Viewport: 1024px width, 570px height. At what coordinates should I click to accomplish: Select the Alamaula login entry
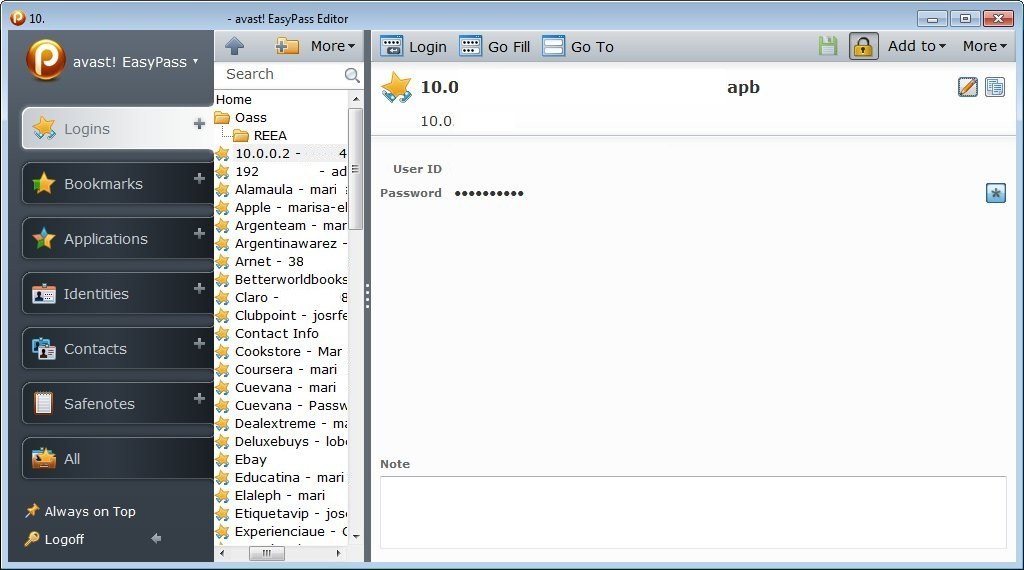click(281, 189)
